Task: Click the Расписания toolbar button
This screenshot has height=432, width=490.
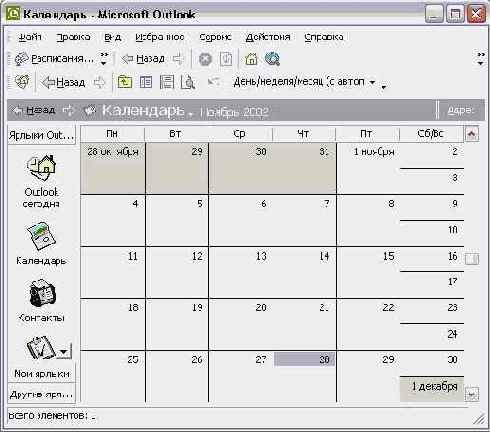Action: click(54, 59)
